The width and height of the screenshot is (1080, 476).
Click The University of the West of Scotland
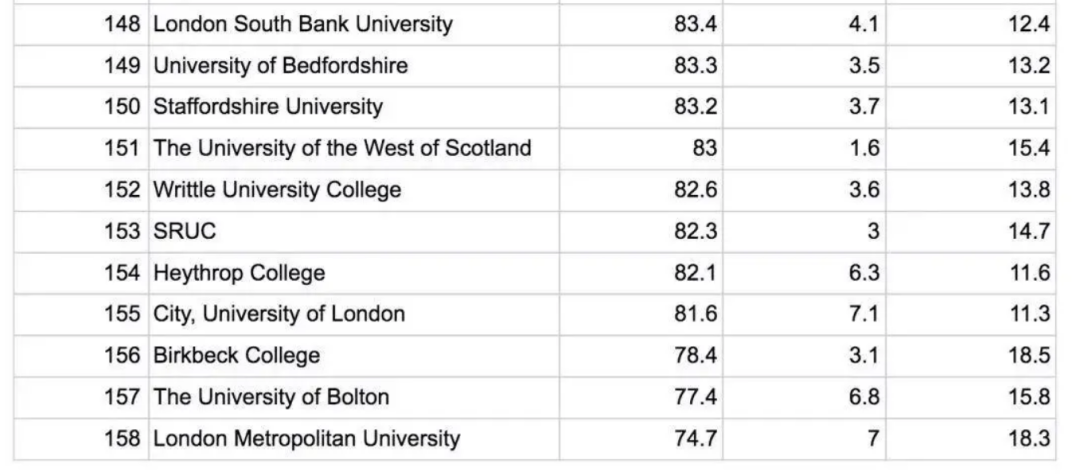[x=354, y=148]
